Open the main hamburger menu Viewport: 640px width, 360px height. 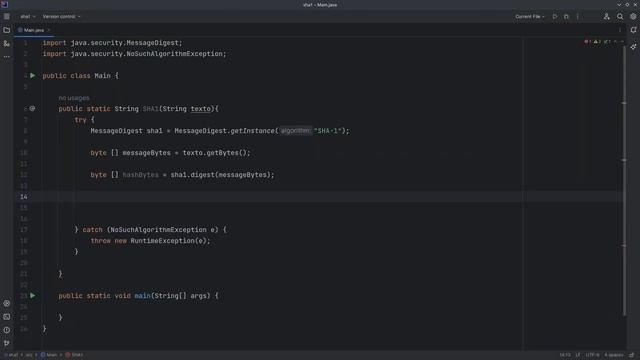pyautogui.click(x=7, y=17)
